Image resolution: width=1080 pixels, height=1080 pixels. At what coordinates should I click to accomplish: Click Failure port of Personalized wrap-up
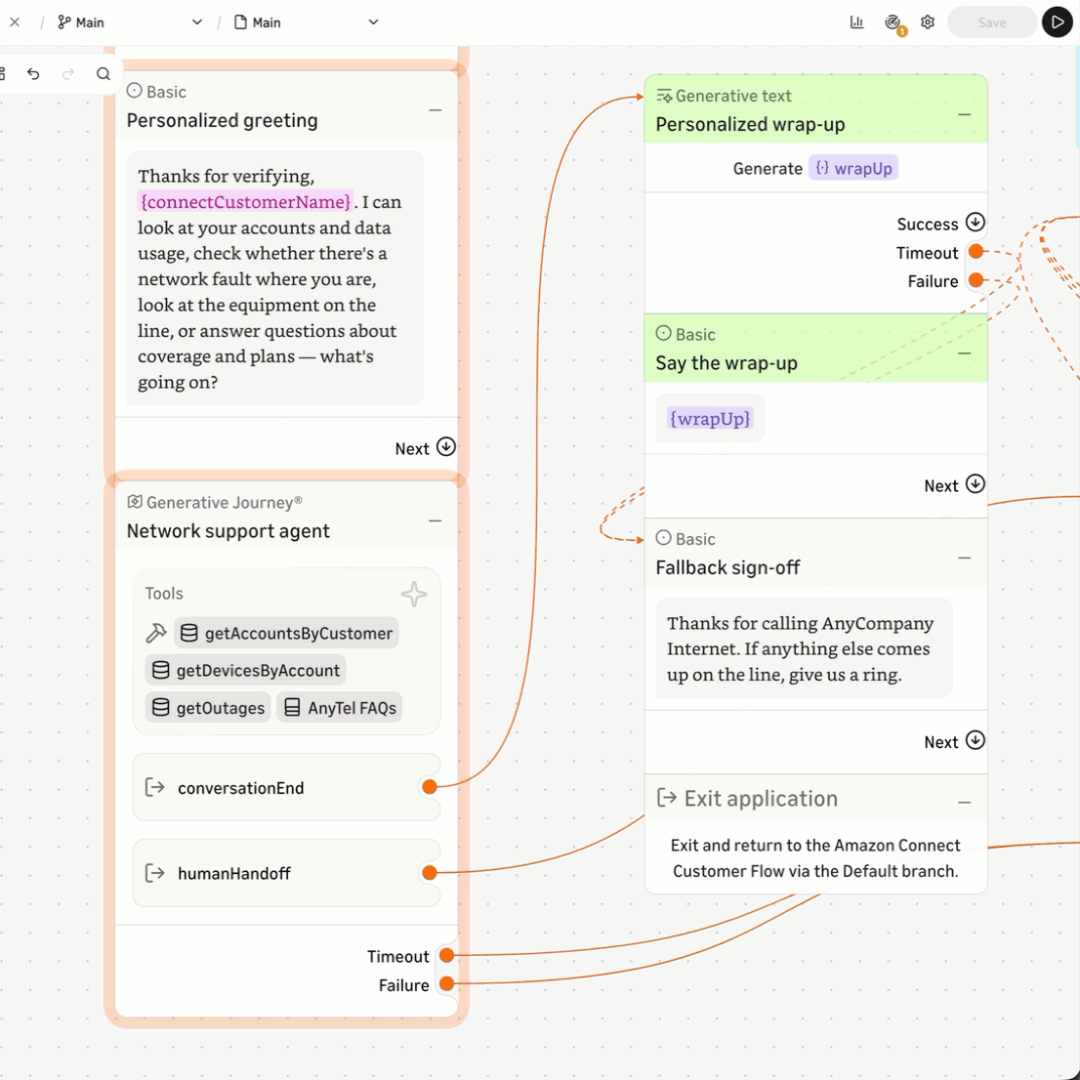tap(976, 280)
